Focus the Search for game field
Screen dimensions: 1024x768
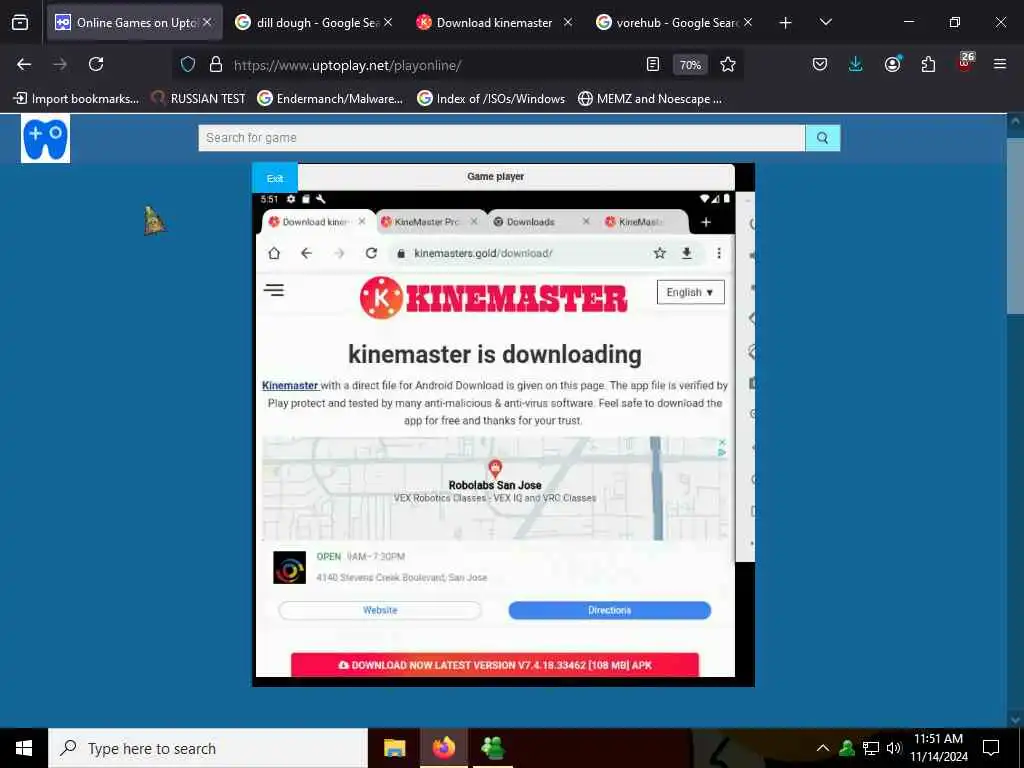coord(502,138)
